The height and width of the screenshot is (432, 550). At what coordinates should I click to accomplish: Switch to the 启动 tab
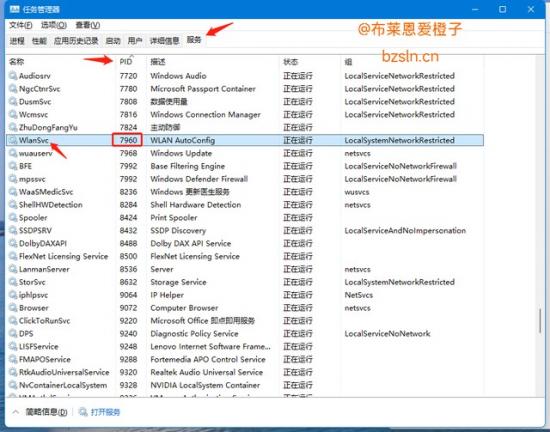coord(113,41)
